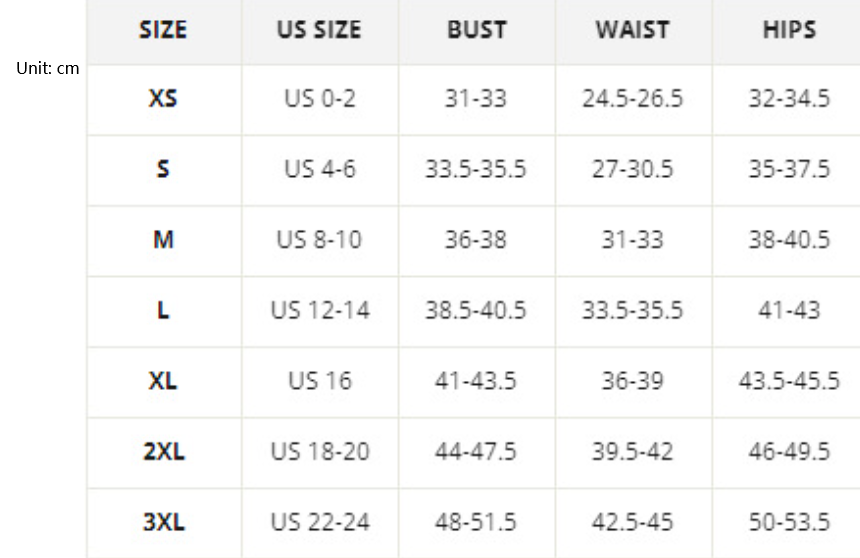Image resolution: width=860 pixels, height=558 pixels.
Task: Select the 2XL size row label
Action: click(163, 452)
